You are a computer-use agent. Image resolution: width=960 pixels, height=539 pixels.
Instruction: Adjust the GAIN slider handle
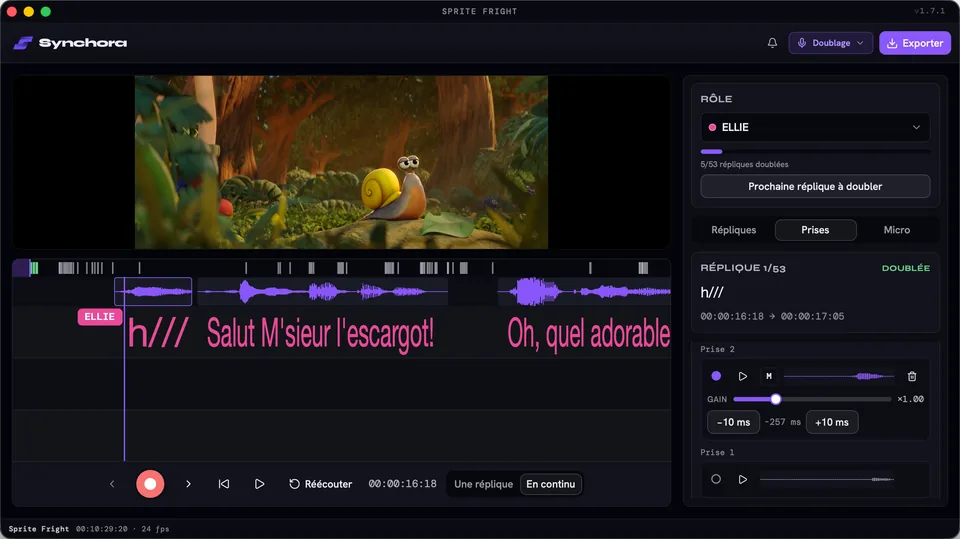point(776,399)
